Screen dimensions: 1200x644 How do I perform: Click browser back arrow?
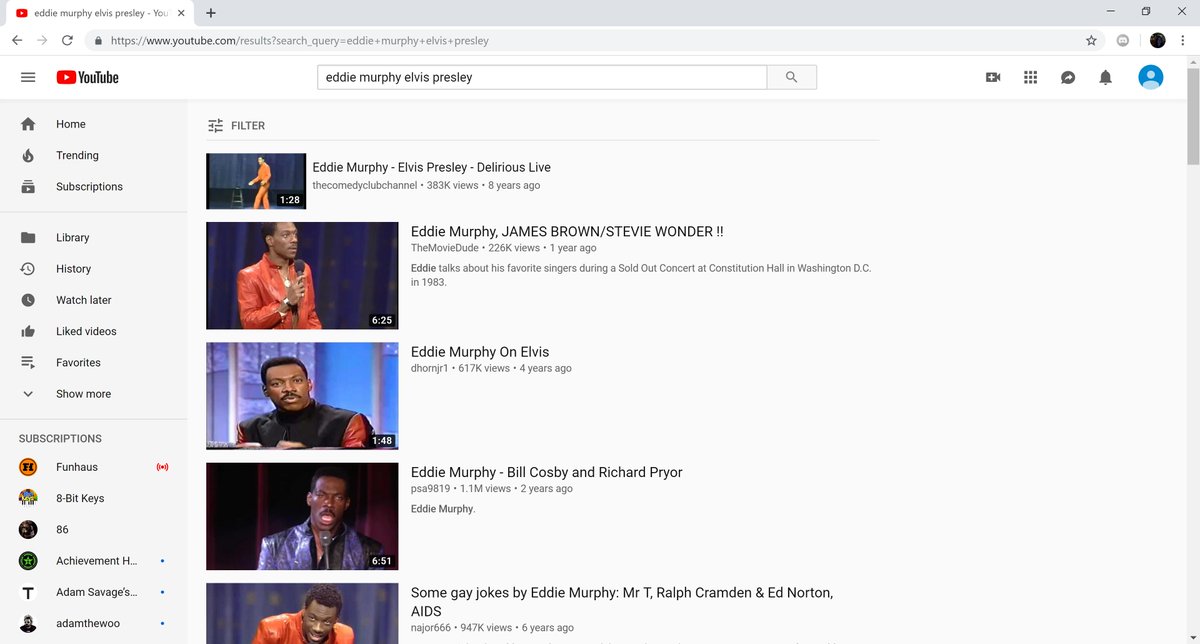tap(17, 41)
